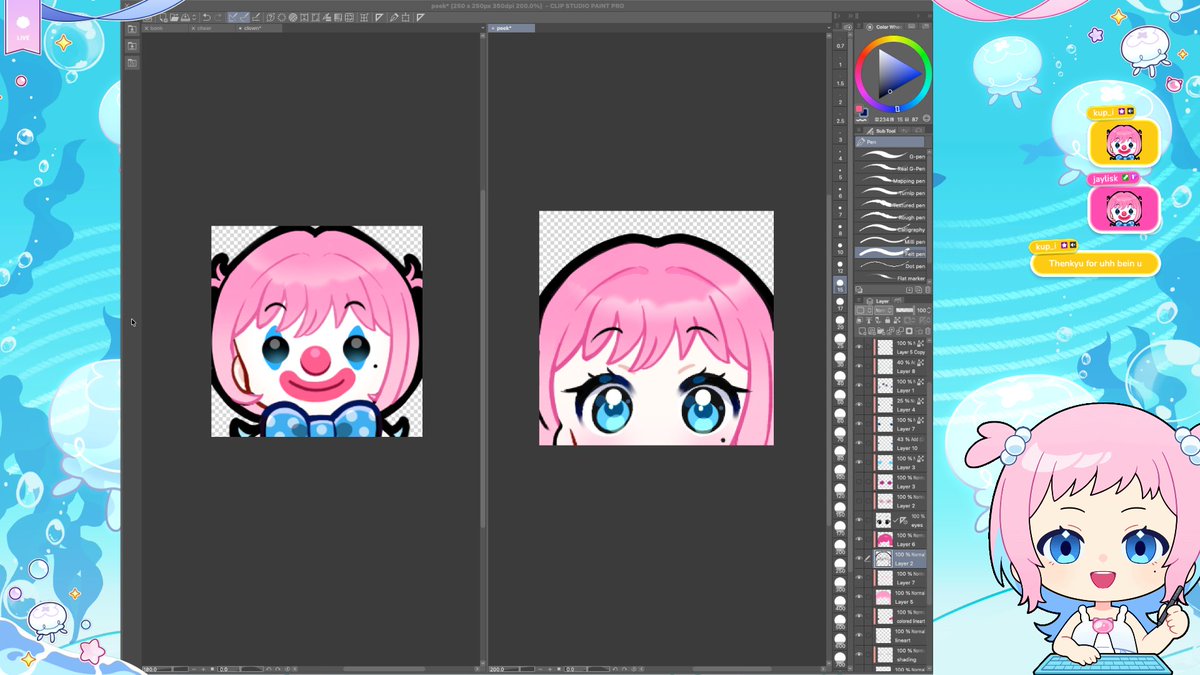Select the Layer 5 Copy layer
The height and width of the screenshot is (675, 1200).
900,348
